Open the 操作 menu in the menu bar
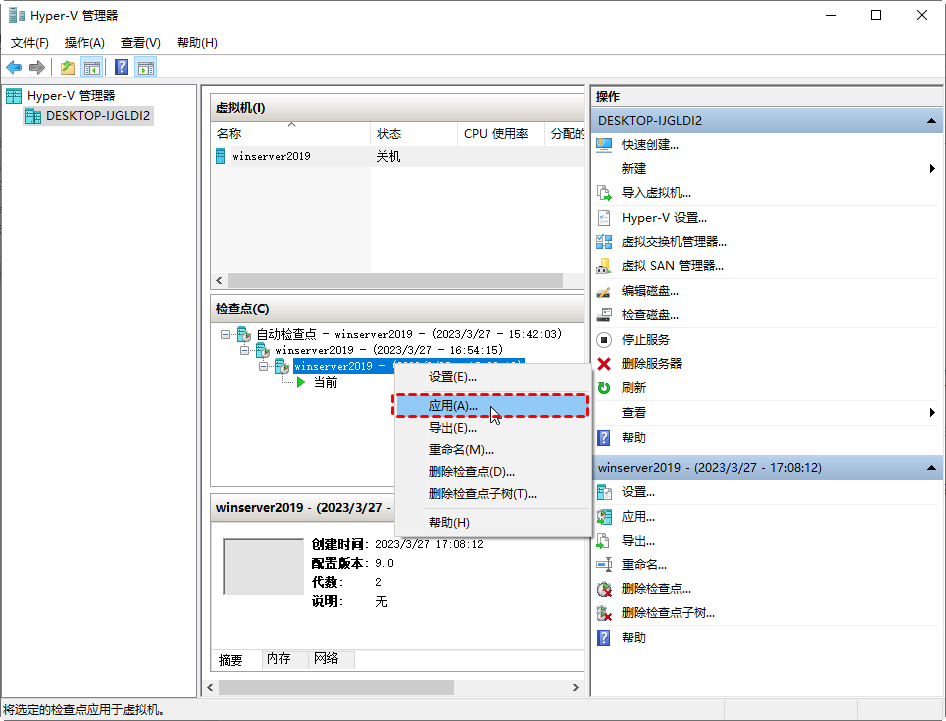This screenshot has height=721, width=946. [x=84, y=42]
